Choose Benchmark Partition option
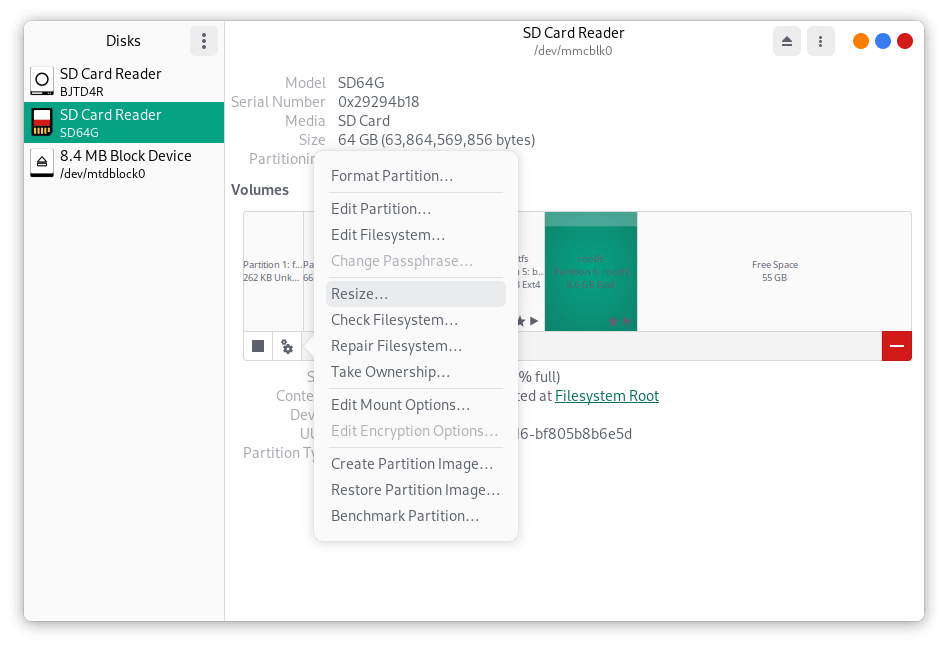The height and width of the screenshot is (648, 948). click(x=405, y=516)
